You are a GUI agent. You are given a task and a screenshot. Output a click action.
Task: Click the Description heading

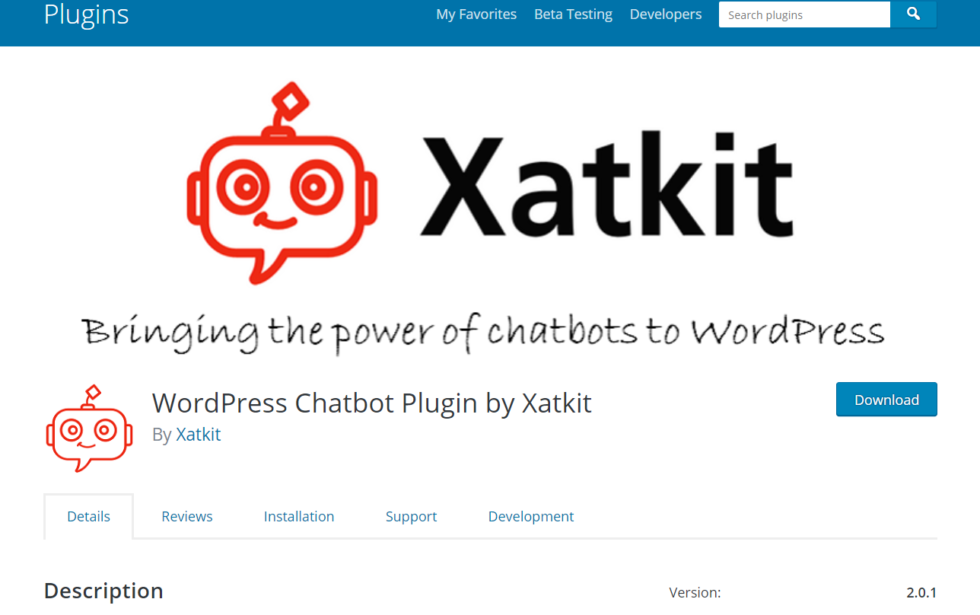tap(104, 591)
